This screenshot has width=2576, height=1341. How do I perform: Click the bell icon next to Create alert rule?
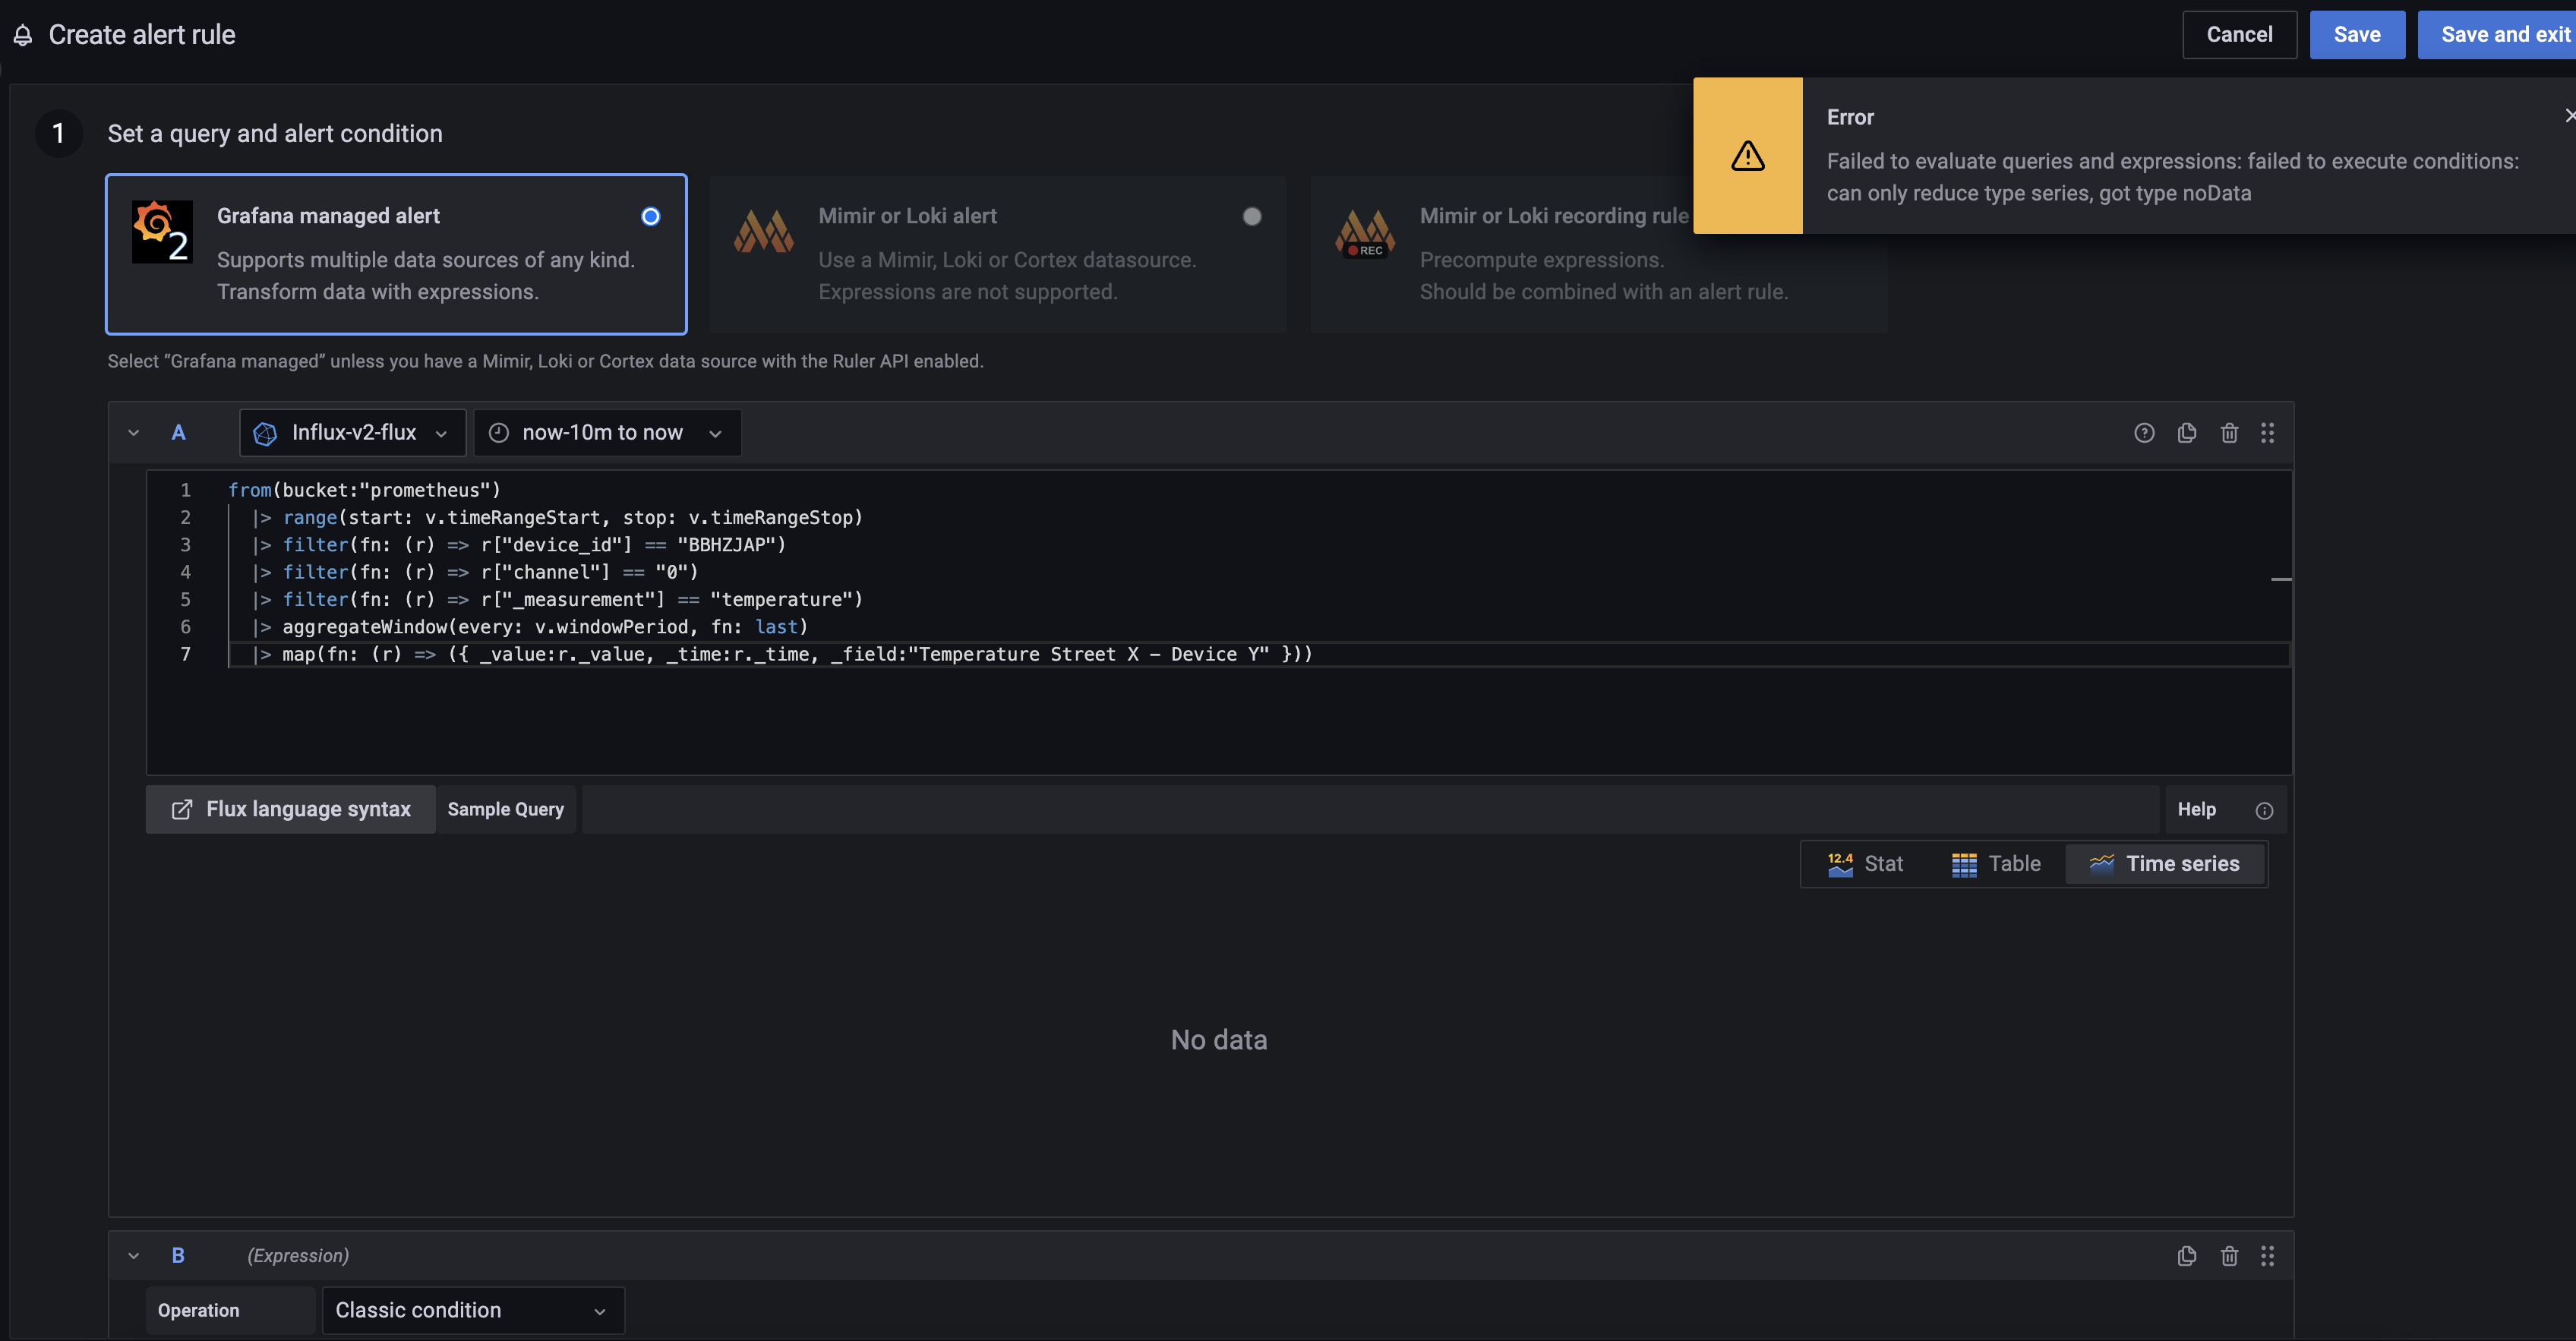pyautogui.click(x=22, y=34)
